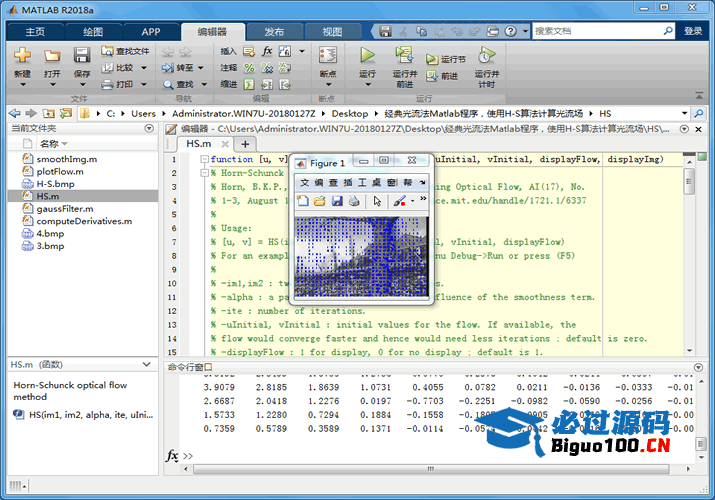Viewport: 715px width, 500px height.
Task: Click Advance (前进) button
Action: pyautogui.click(x=441, y=76)
